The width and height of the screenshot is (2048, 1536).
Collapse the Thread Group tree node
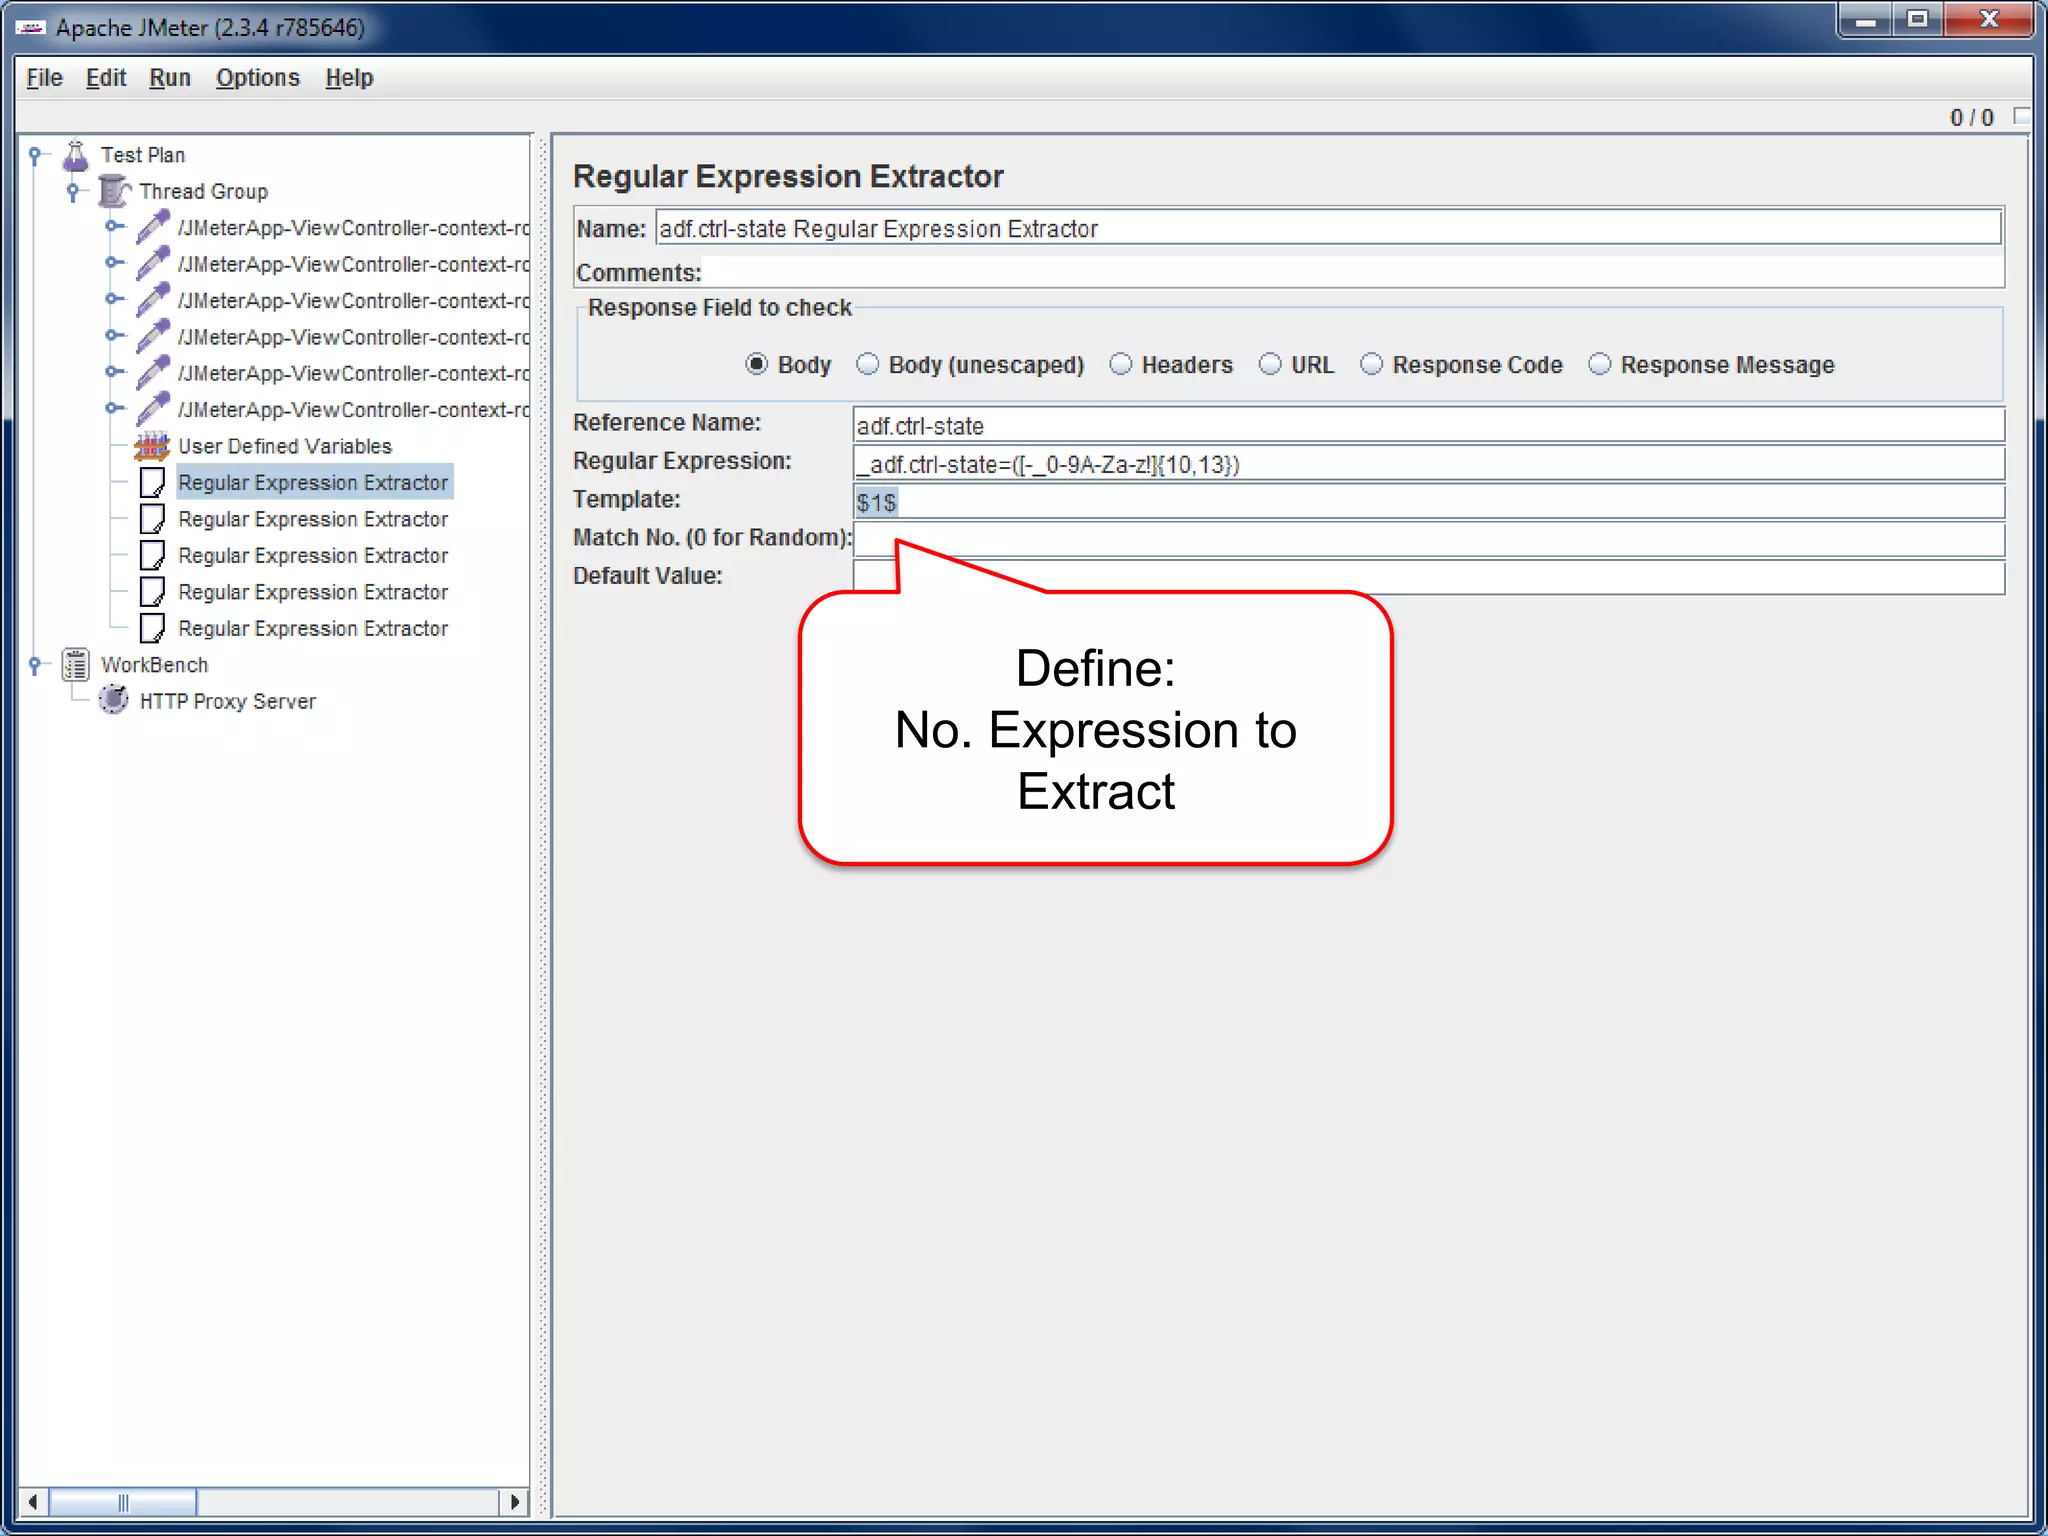(x=73, y=191)
